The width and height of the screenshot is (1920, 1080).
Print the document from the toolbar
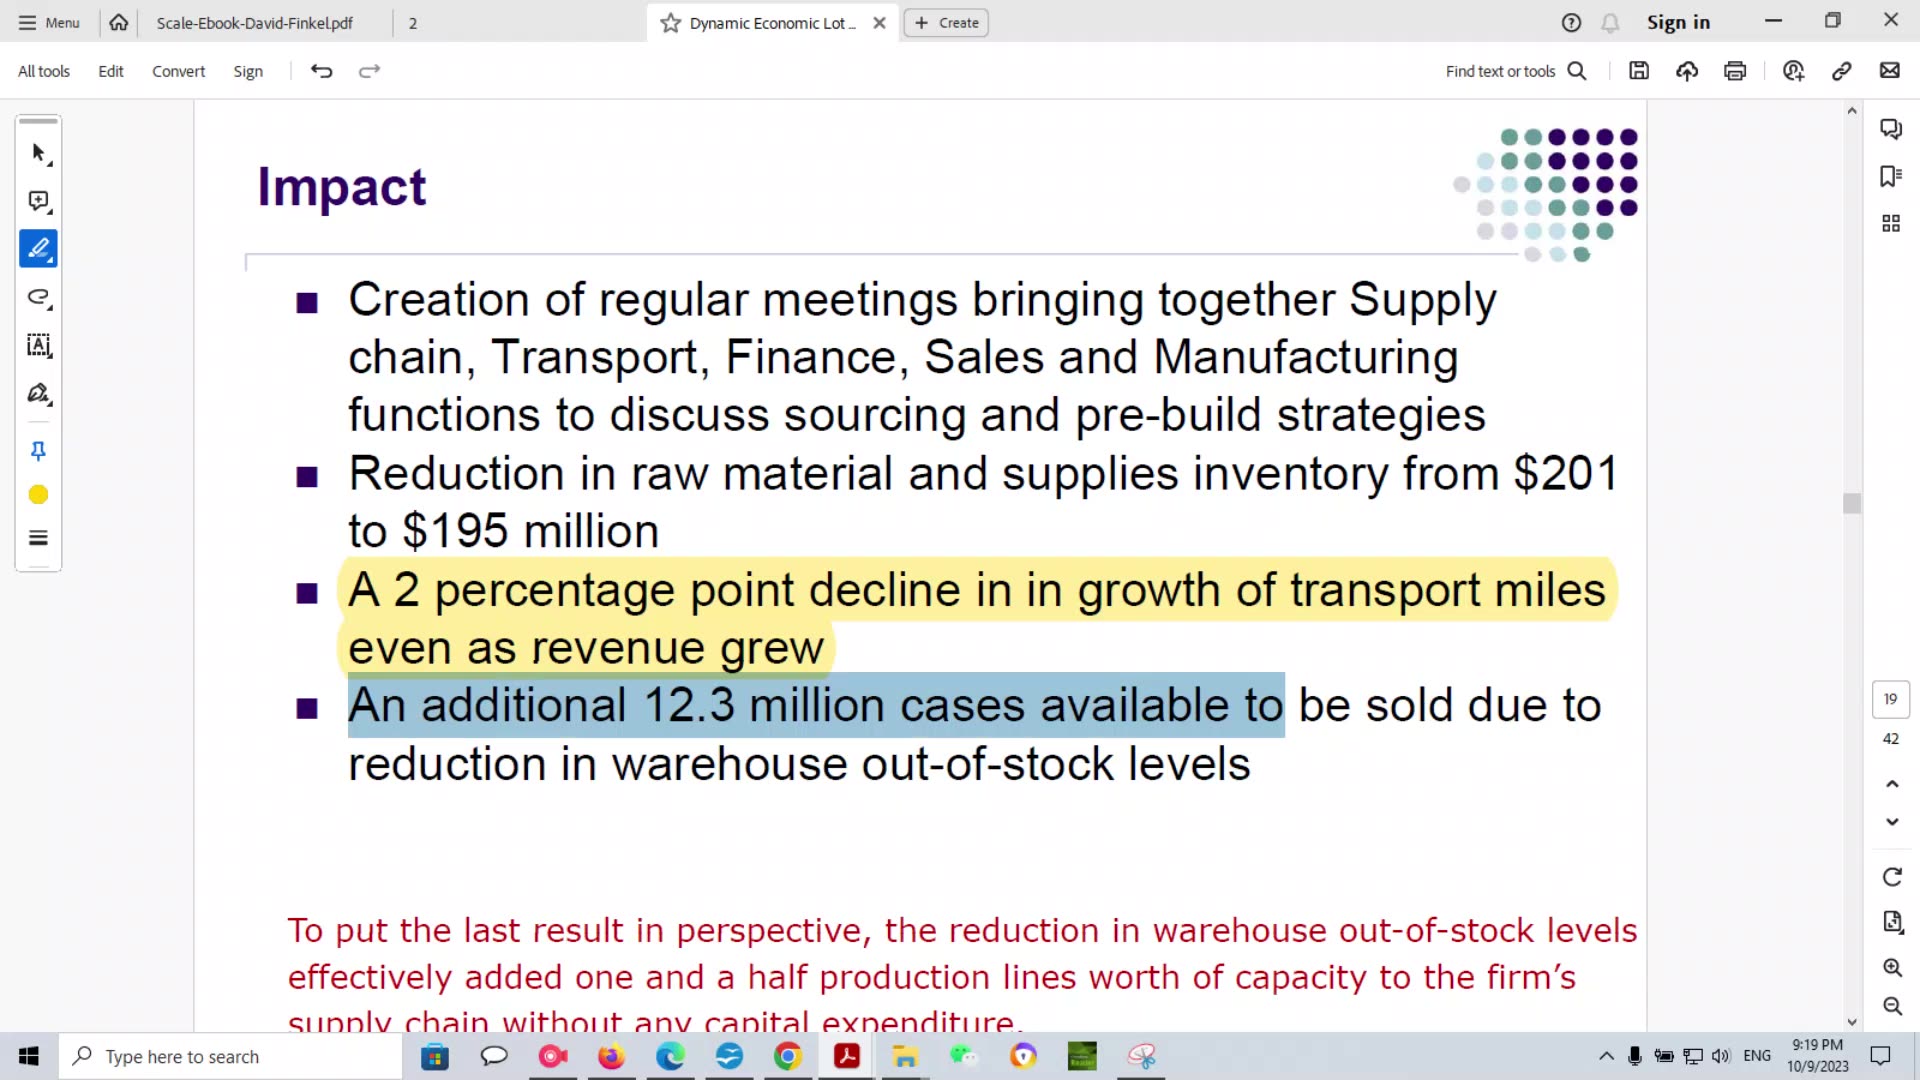point(1735,70)
